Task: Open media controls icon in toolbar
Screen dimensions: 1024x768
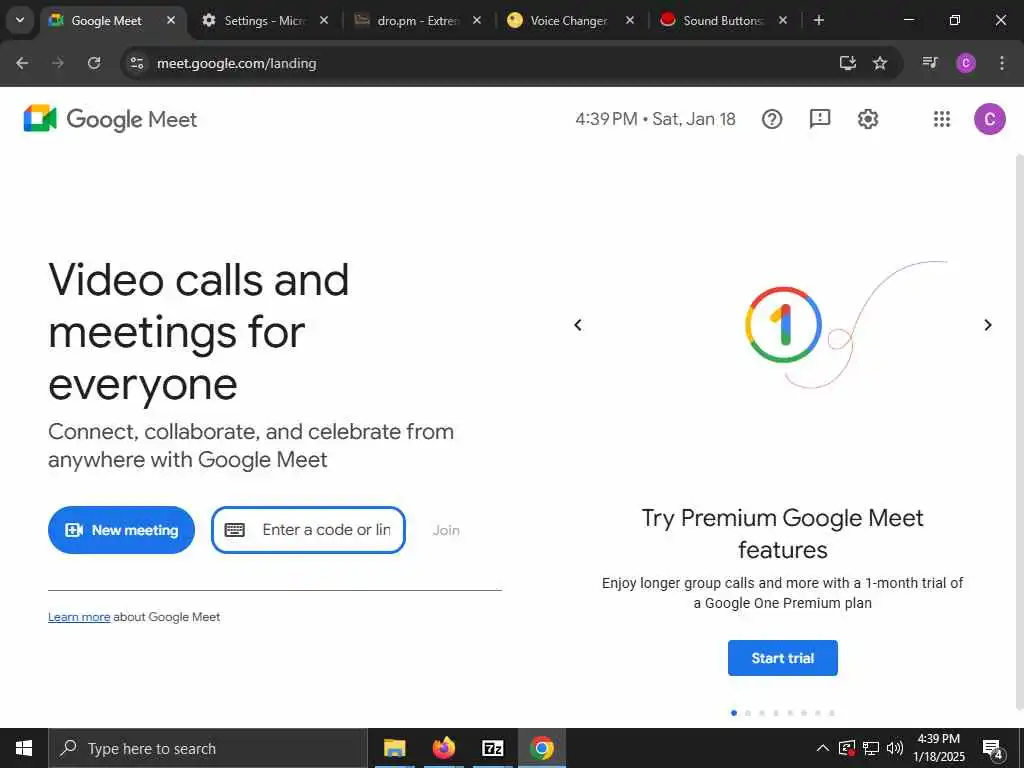Action: (x=930, y=63)
